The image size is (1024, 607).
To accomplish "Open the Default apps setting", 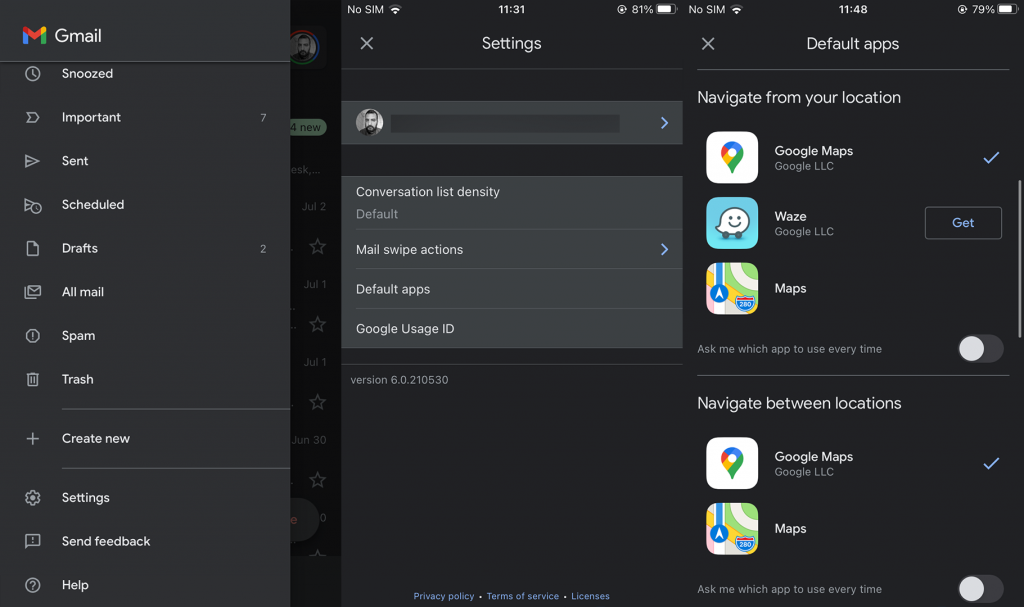I will click(x=512, y=289).
